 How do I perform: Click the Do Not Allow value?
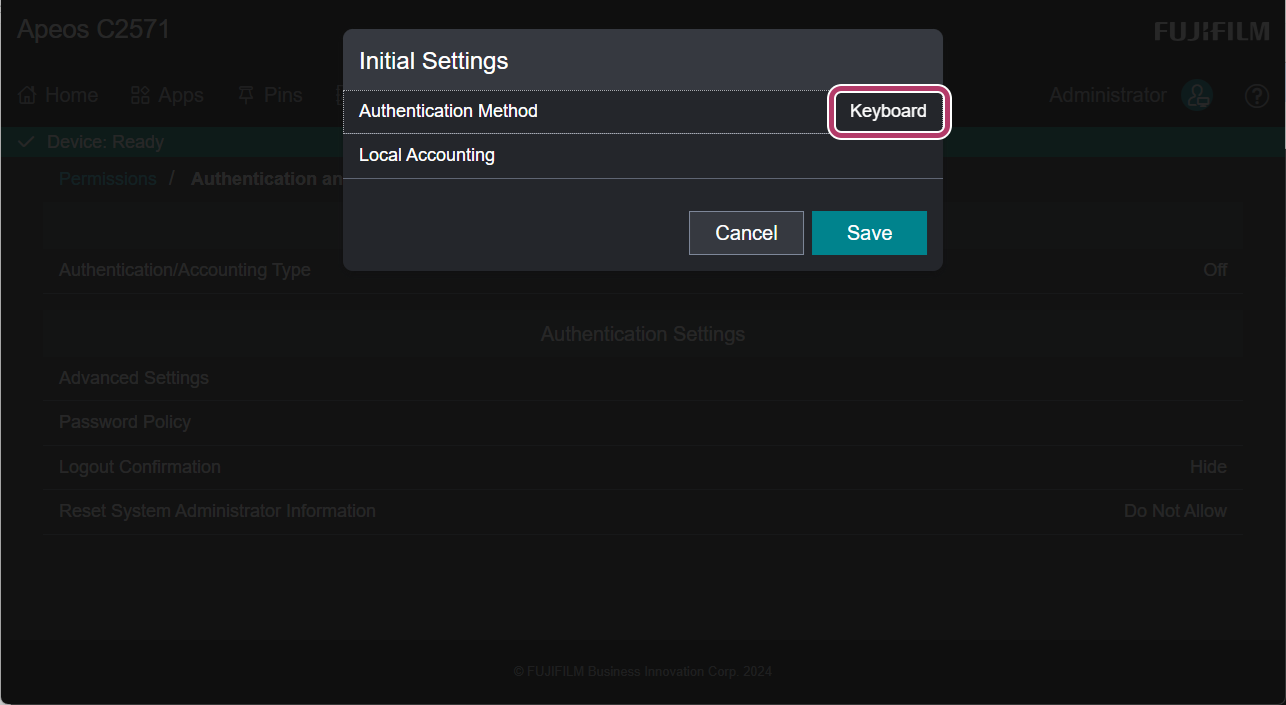[1175, 511]
